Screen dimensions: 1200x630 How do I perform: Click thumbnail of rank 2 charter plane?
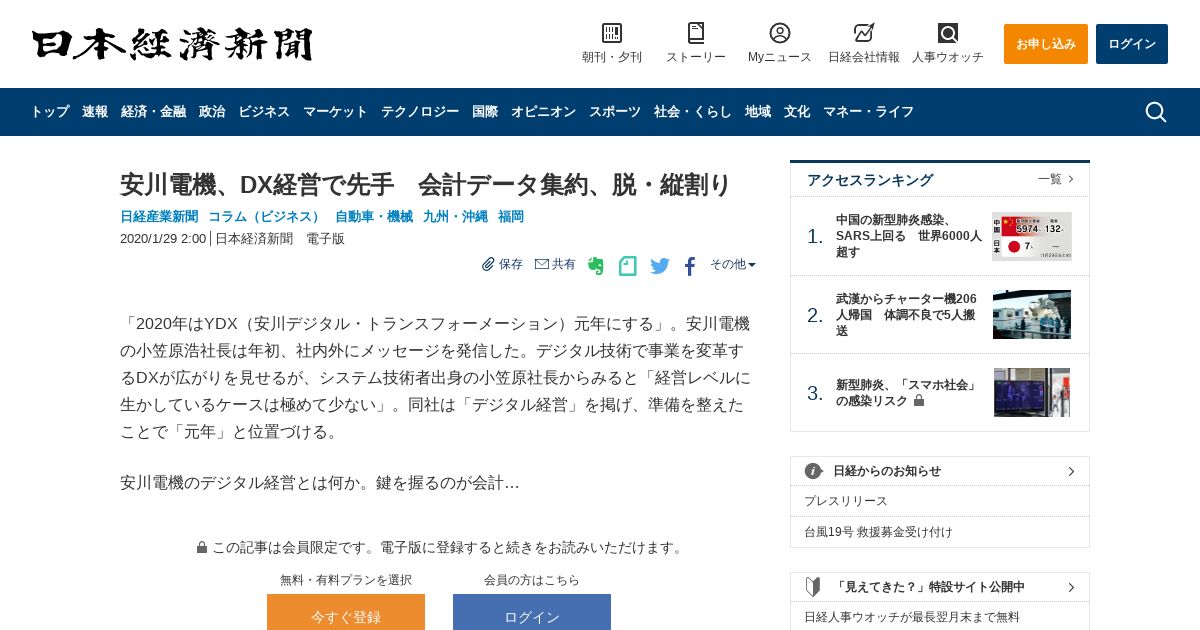(x=1032, y=315)
